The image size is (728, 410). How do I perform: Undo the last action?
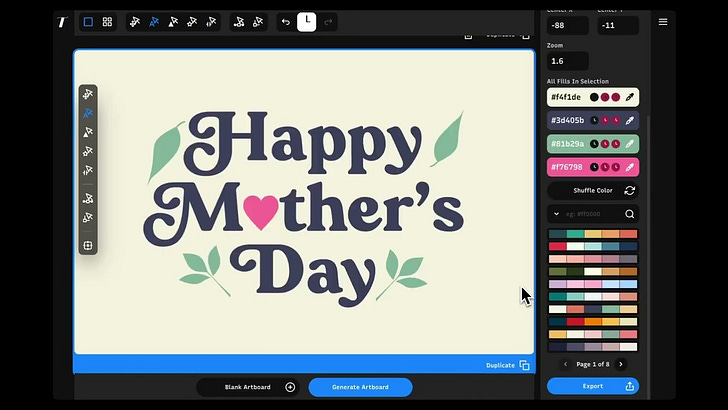coord(286,22)
